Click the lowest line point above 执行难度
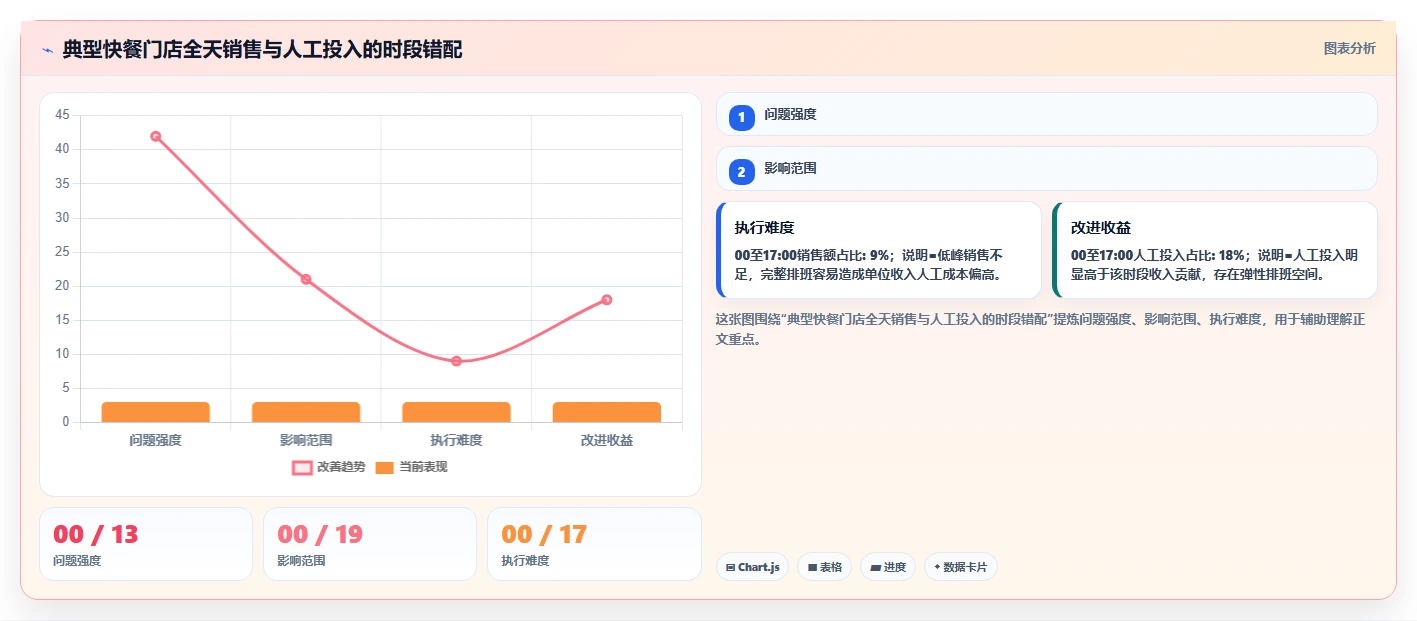 click(x=456, y=361)
